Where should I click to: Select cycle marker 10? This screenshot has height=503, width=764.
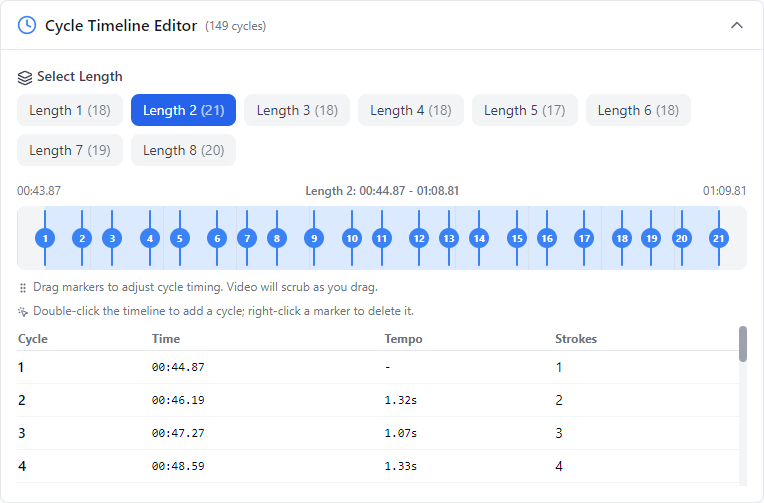click(352, 238)
